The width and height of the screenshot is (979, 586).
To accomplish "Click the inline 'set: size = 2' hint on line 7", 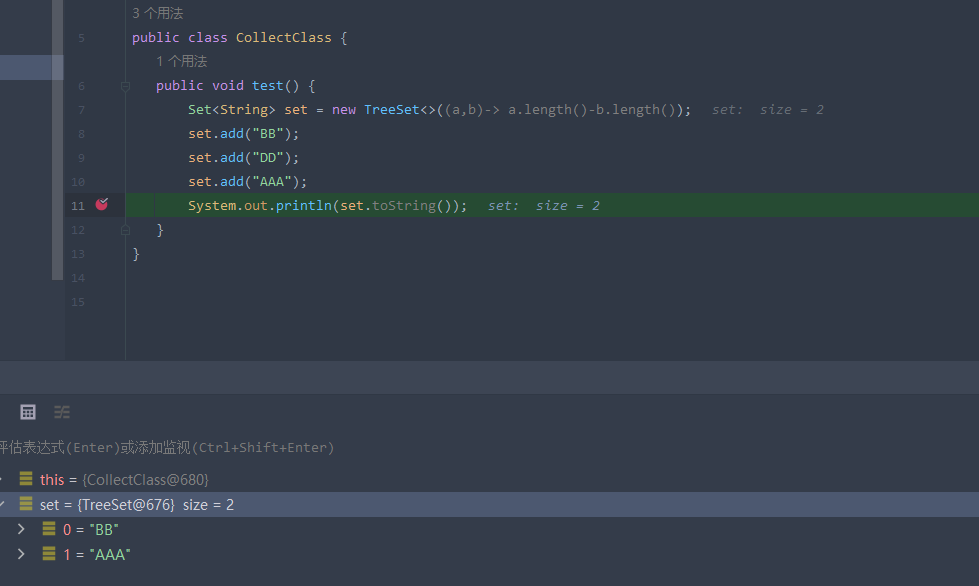I will click(767, 110).
